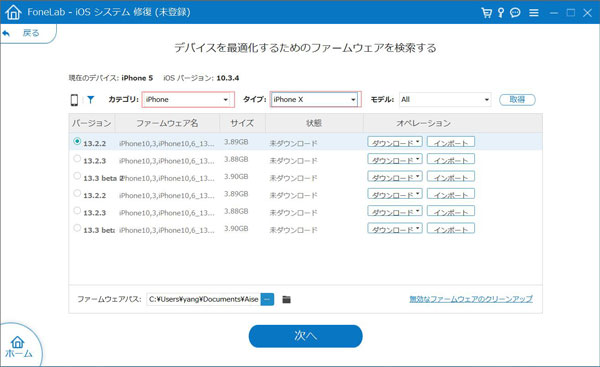Open ダウンロード dropdown for second 13.2.2 row

click(x=395, y=194)
